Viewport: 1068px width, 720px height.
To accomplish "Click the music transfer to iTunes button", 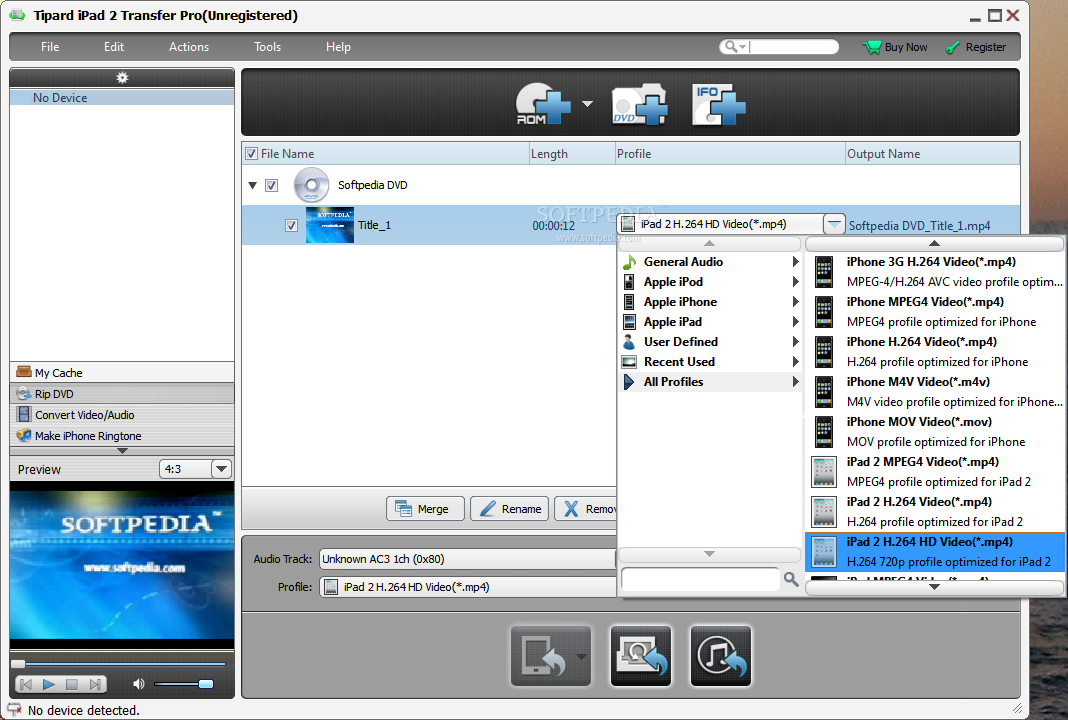I will (x=721, y=656).
